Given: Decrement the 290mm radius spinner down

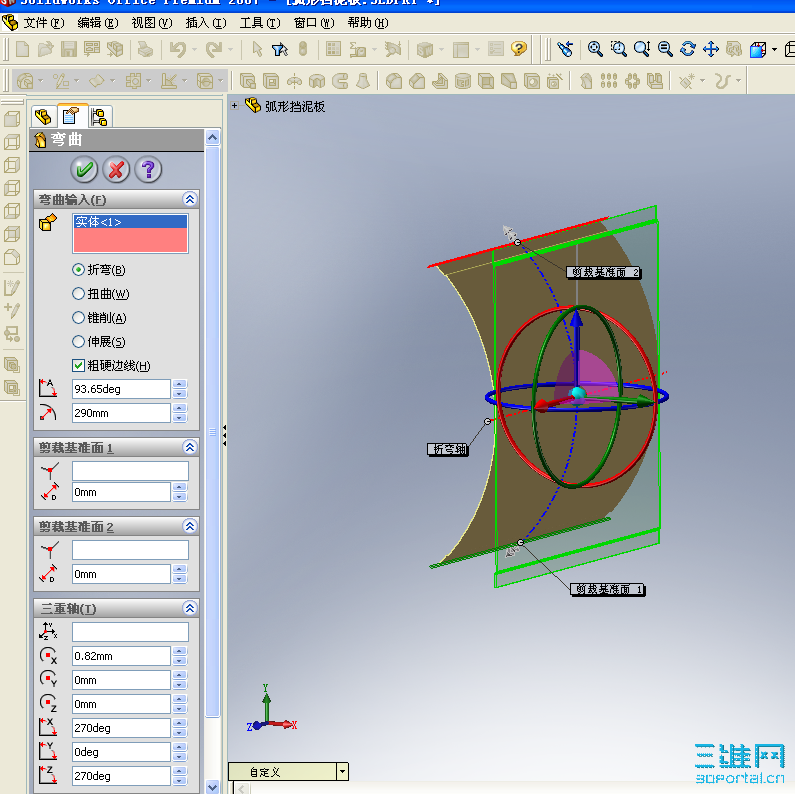Looking at the screenshot, I should tap(179, 418).
